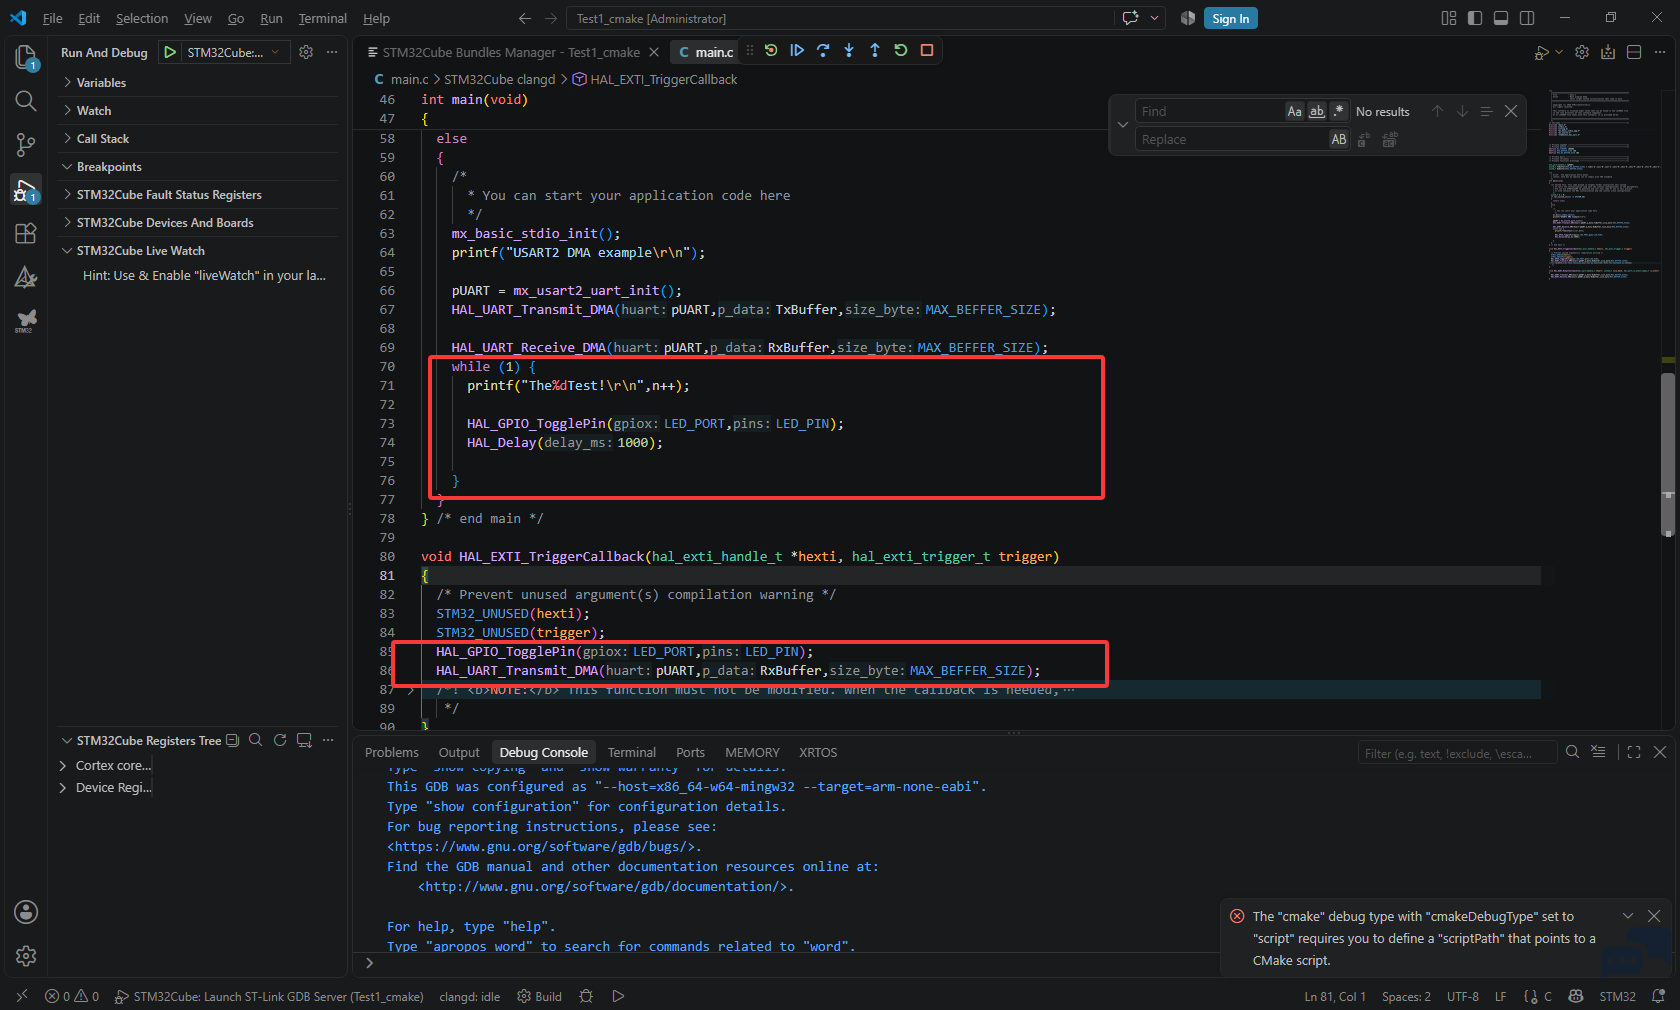The width and height of the screenshot is (1680, 1010).
Task: Go to next match in Find widget
Action: click(x=1462, y=111)
